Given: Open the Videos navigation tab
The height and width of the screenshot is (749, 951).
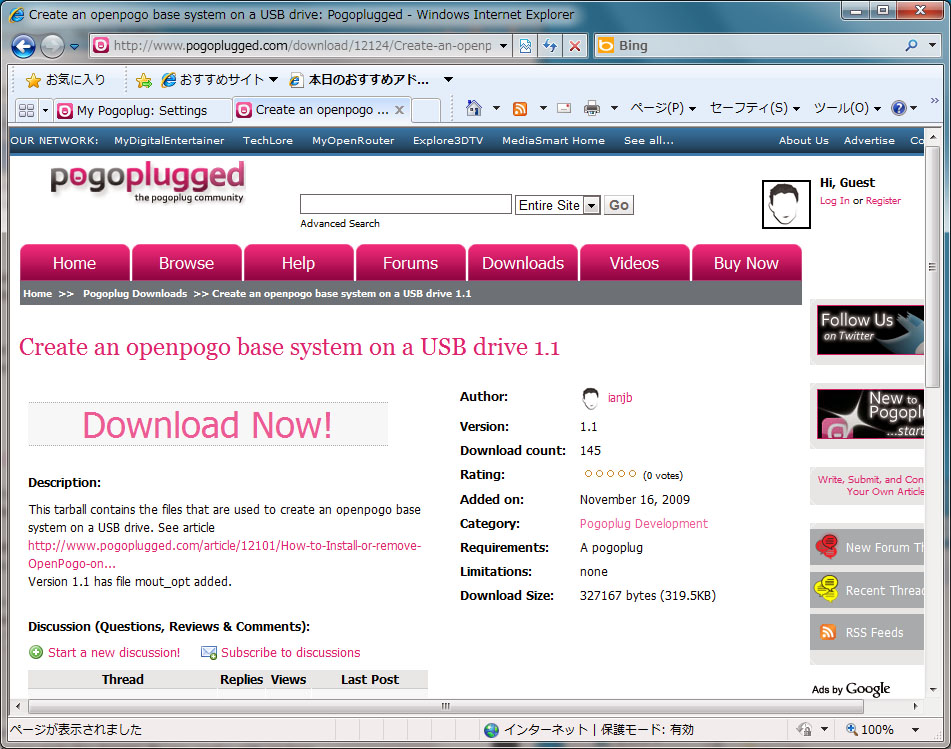Looking at the screenshot, I should tap(634, 263).
